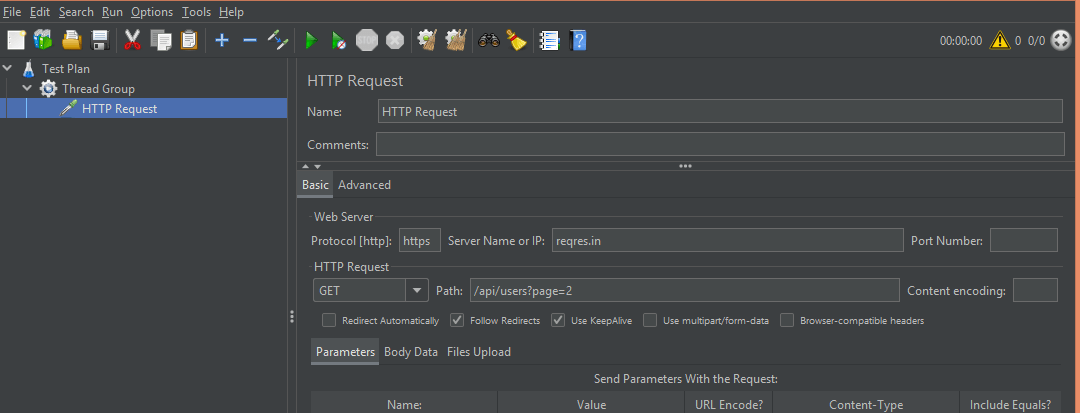The height and width of the screenshot is (413, 1080).
Task: Click the Copy icon in toolbar
Action: (x=160, y=41)
